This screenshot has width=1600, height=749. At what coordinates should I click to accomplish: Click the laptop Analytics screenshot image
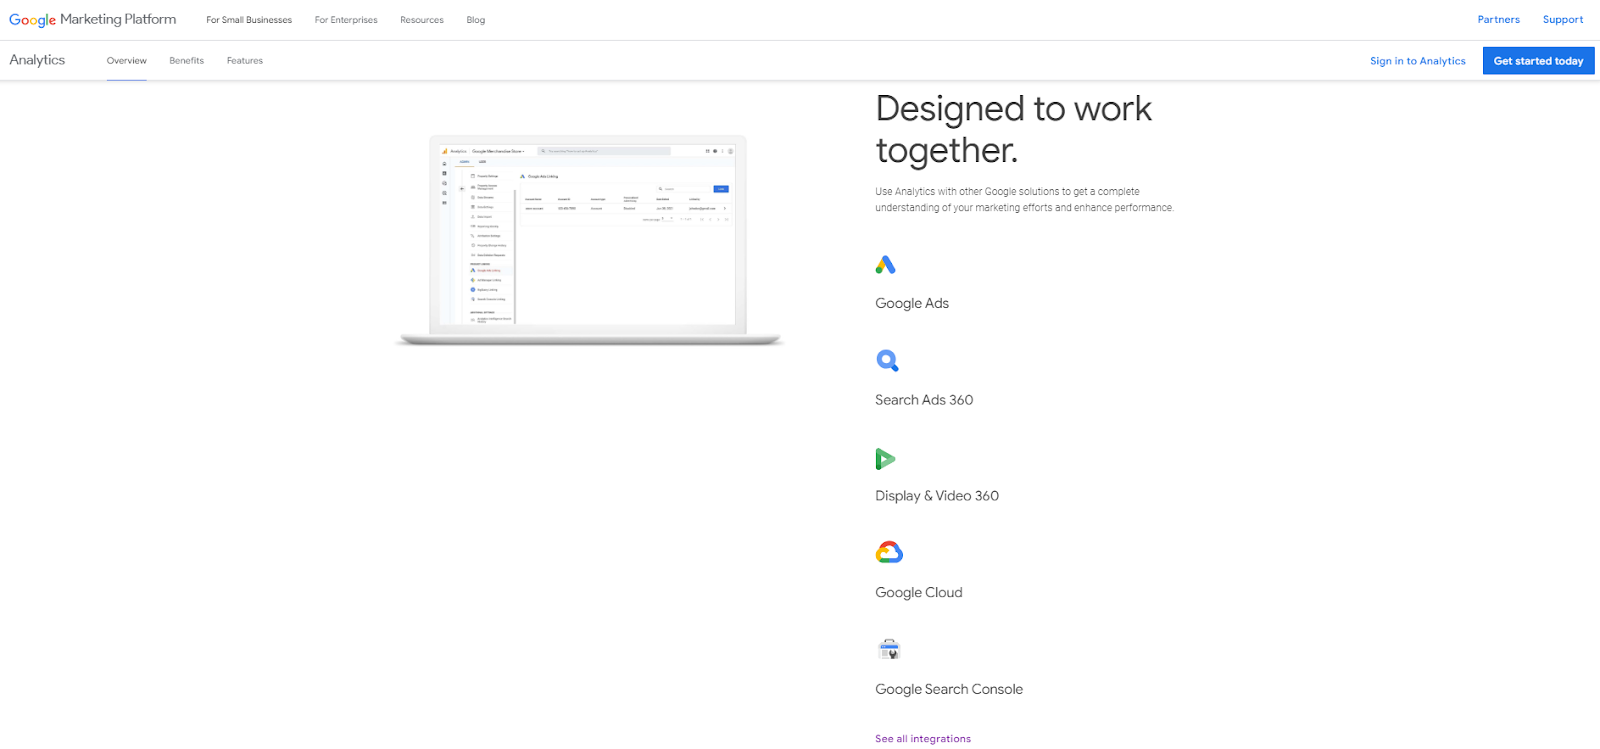[588, 240]
